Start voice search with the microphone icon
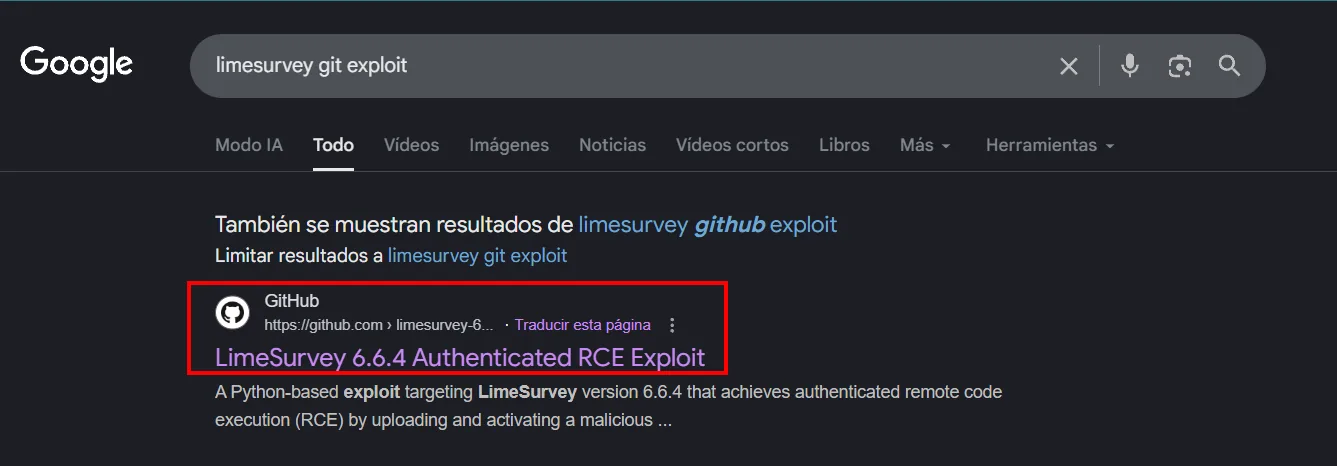This screenshot has height=466, width=1337. tap(1130, 66)
